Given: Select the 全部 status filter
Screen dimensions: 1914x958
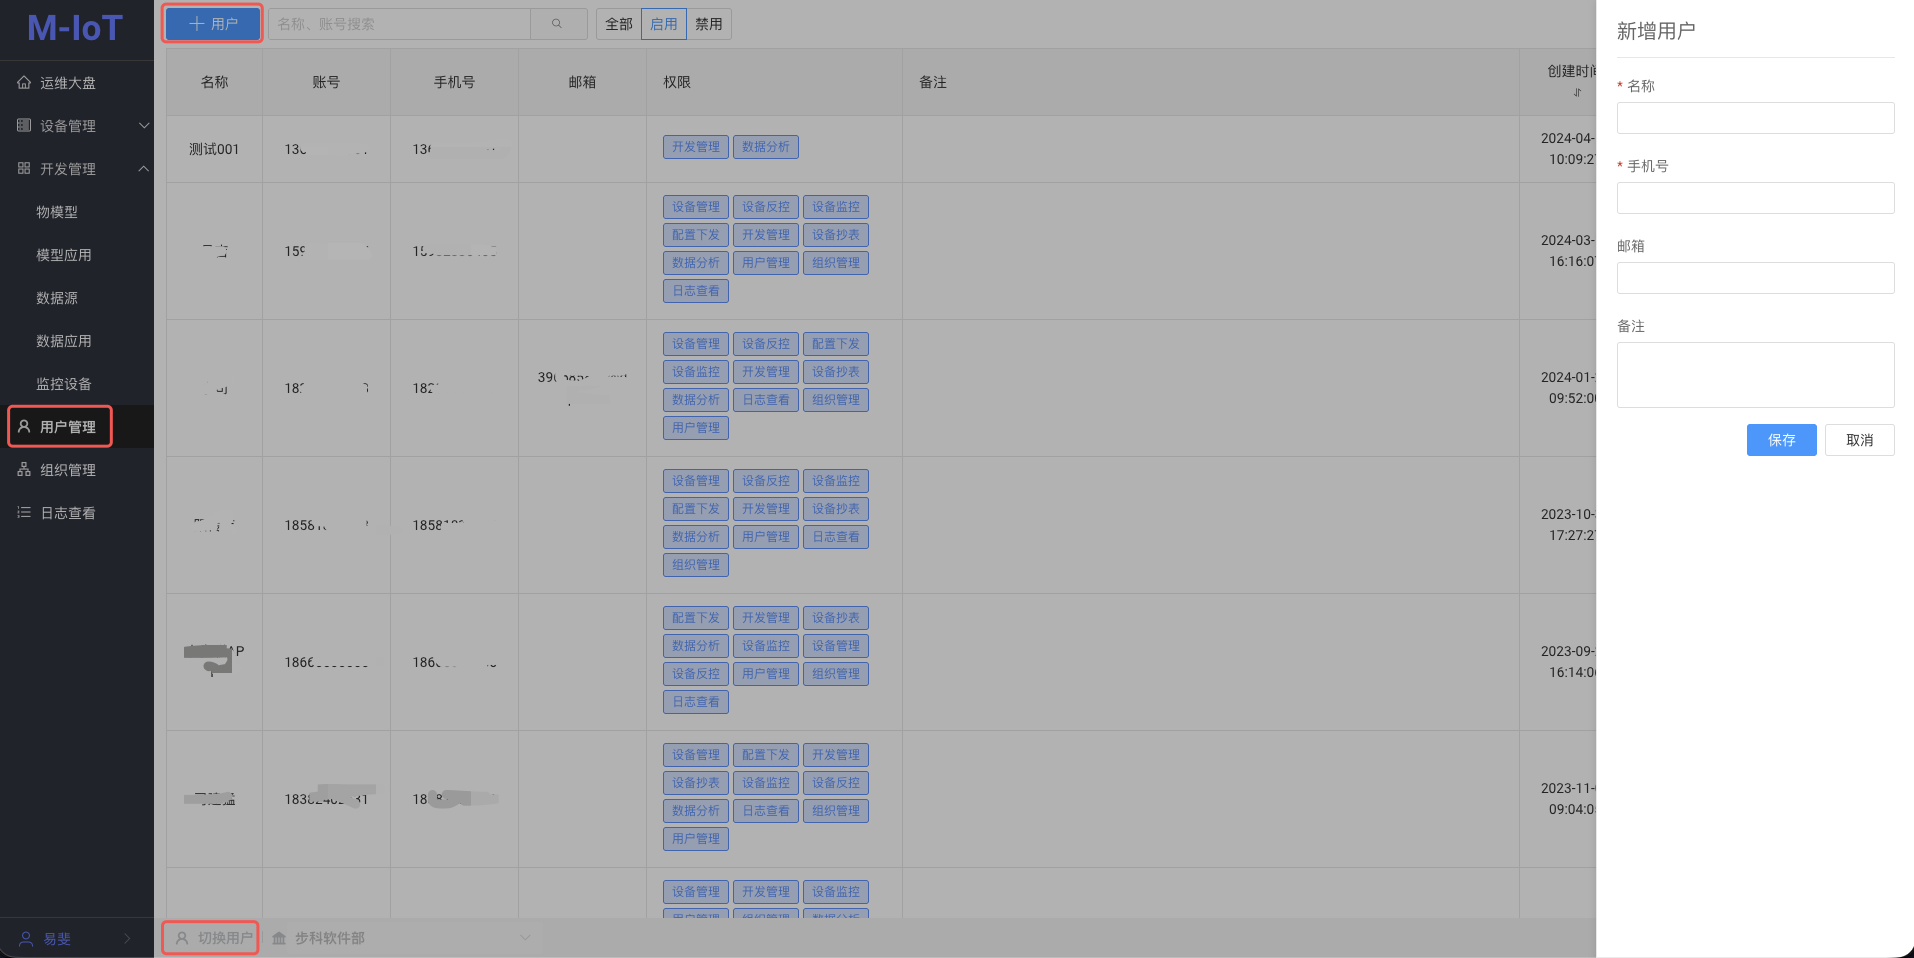Looking at the screenshot, I should coord(618,24).
